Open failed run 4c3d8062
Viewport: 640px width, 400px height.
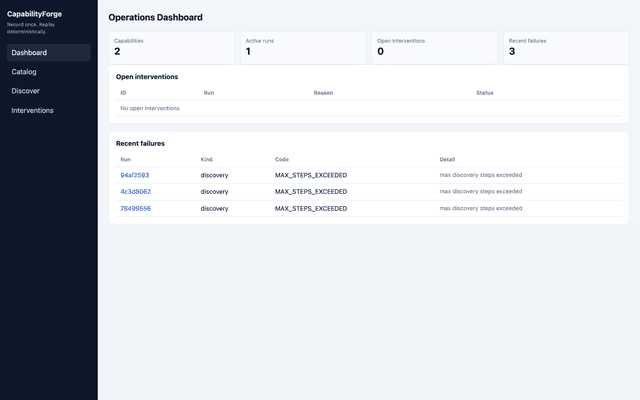(x=136, y=191)
